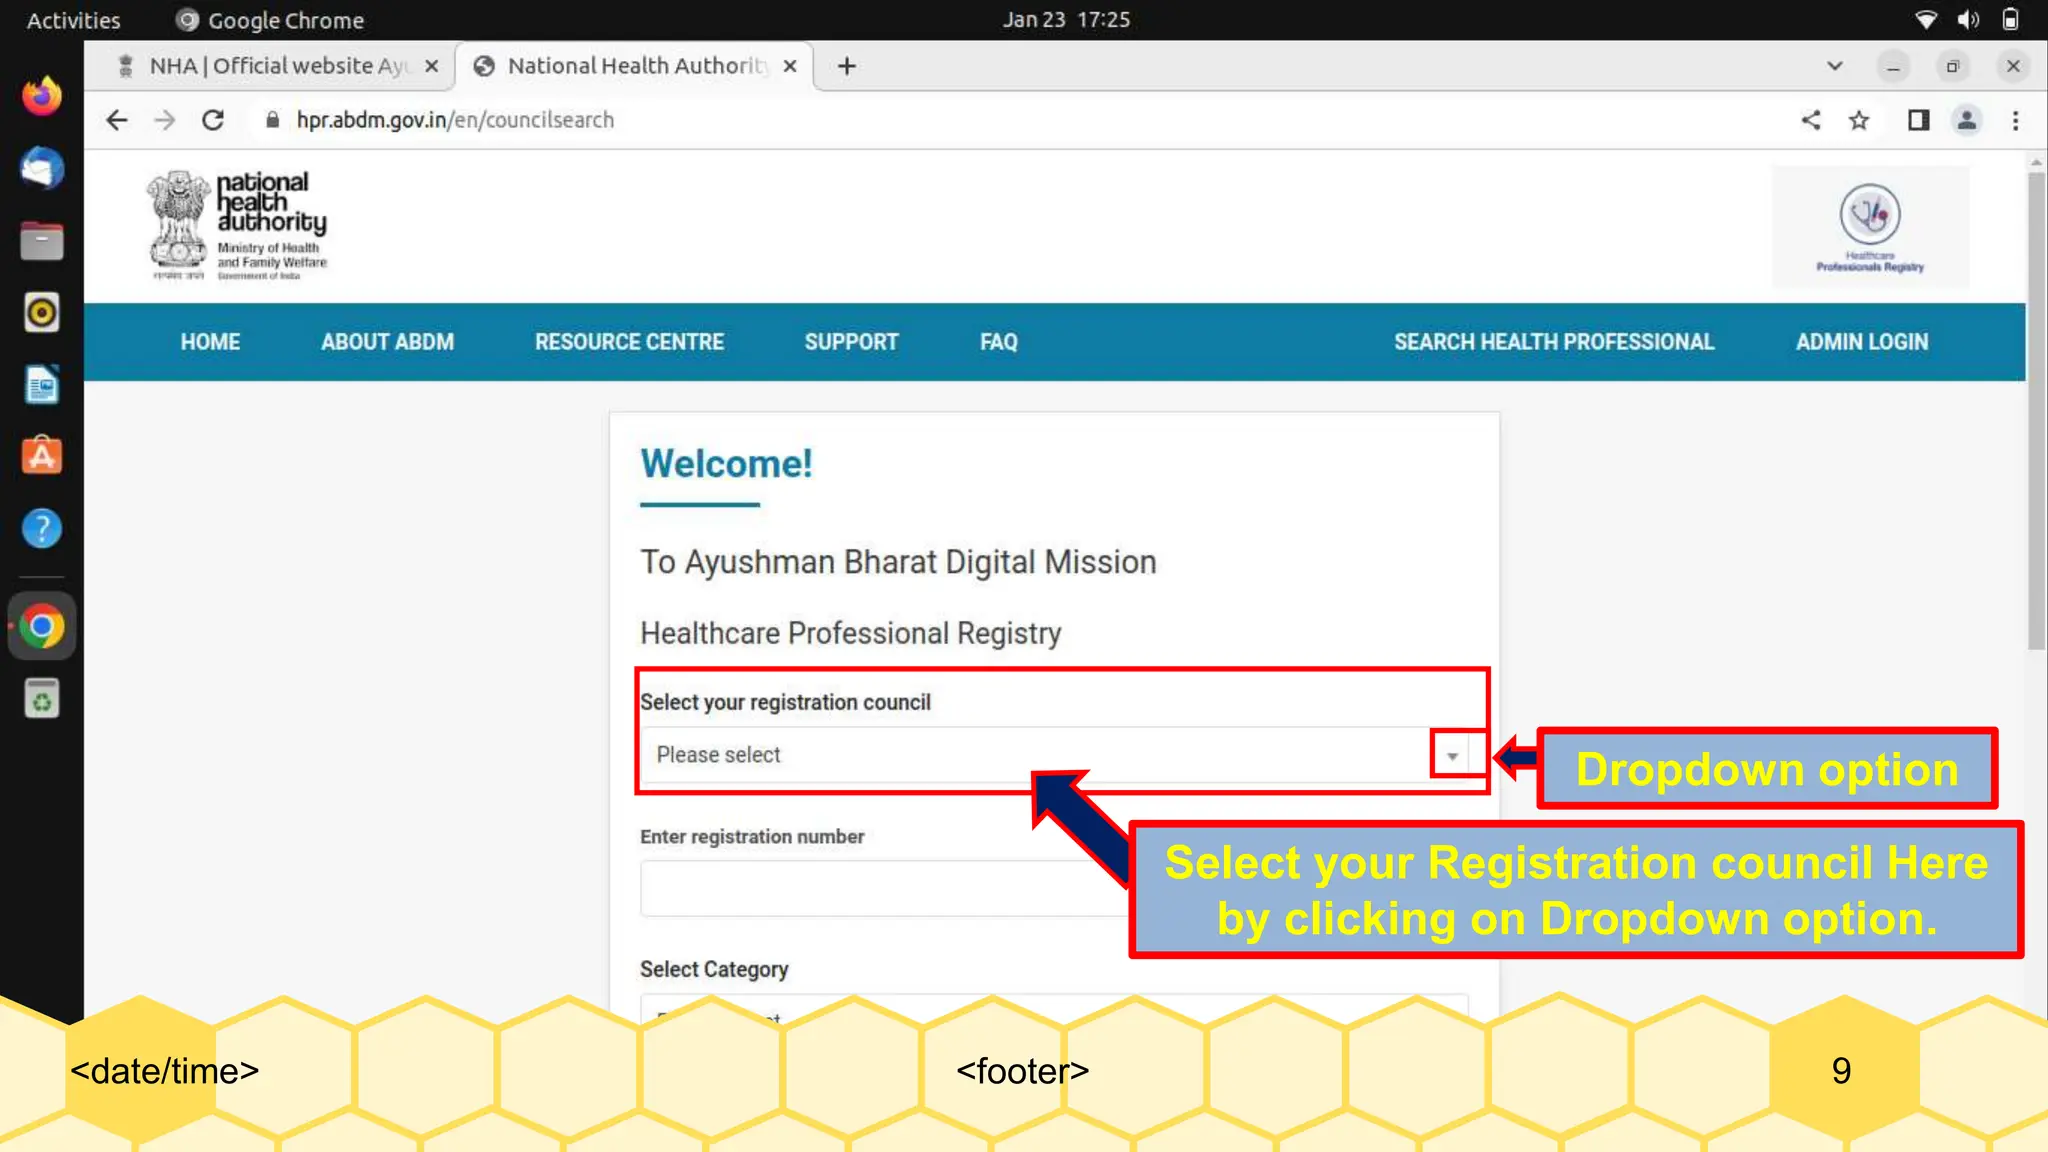Go to HOME in navigation bar
The height and width of the screenshot is (1152, 2048).
(x=210, y=342)
